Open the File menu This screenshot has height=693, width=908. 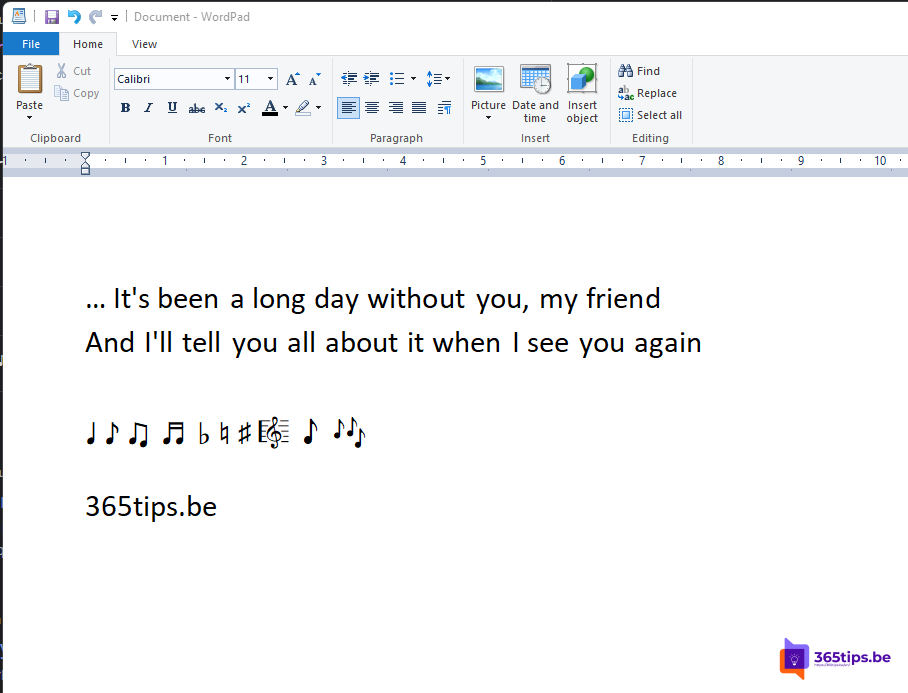click(x=31, y=44)
